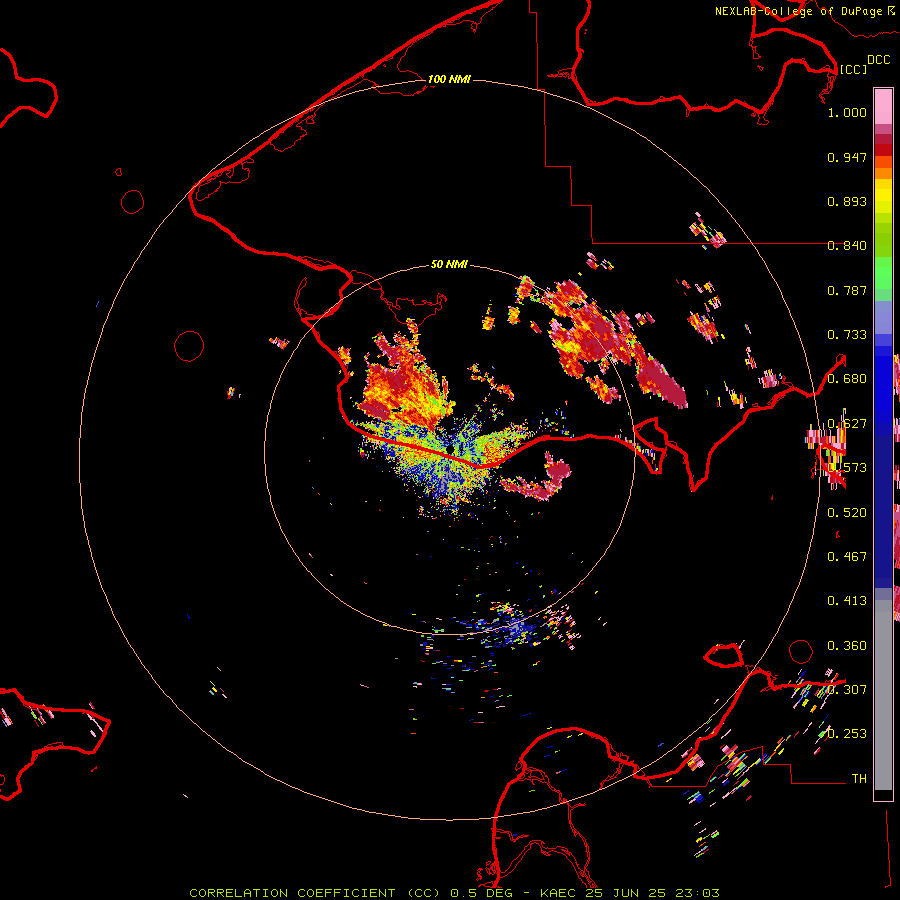Click the CORRELATION COEFFICIENT (CC) caption text
900x900 pixels.
[315, 893]
